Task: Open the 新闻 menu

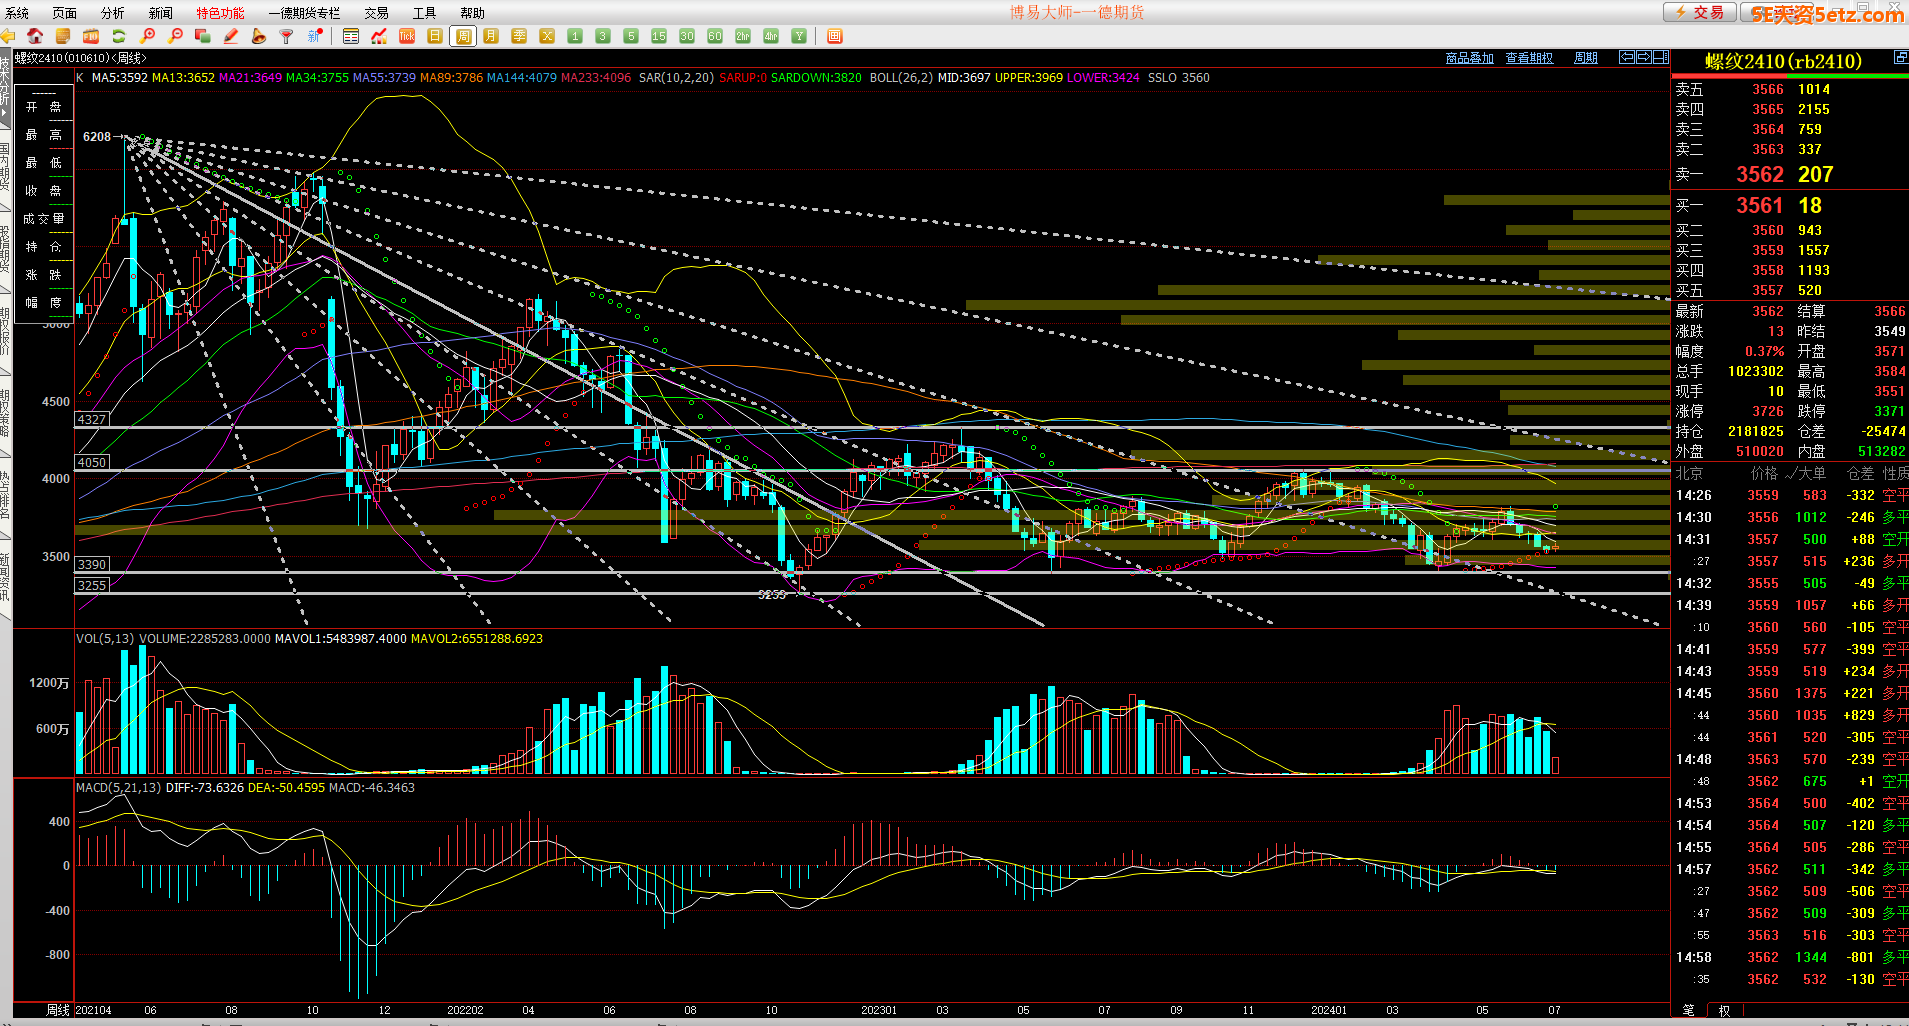Action: coord(161,13)
